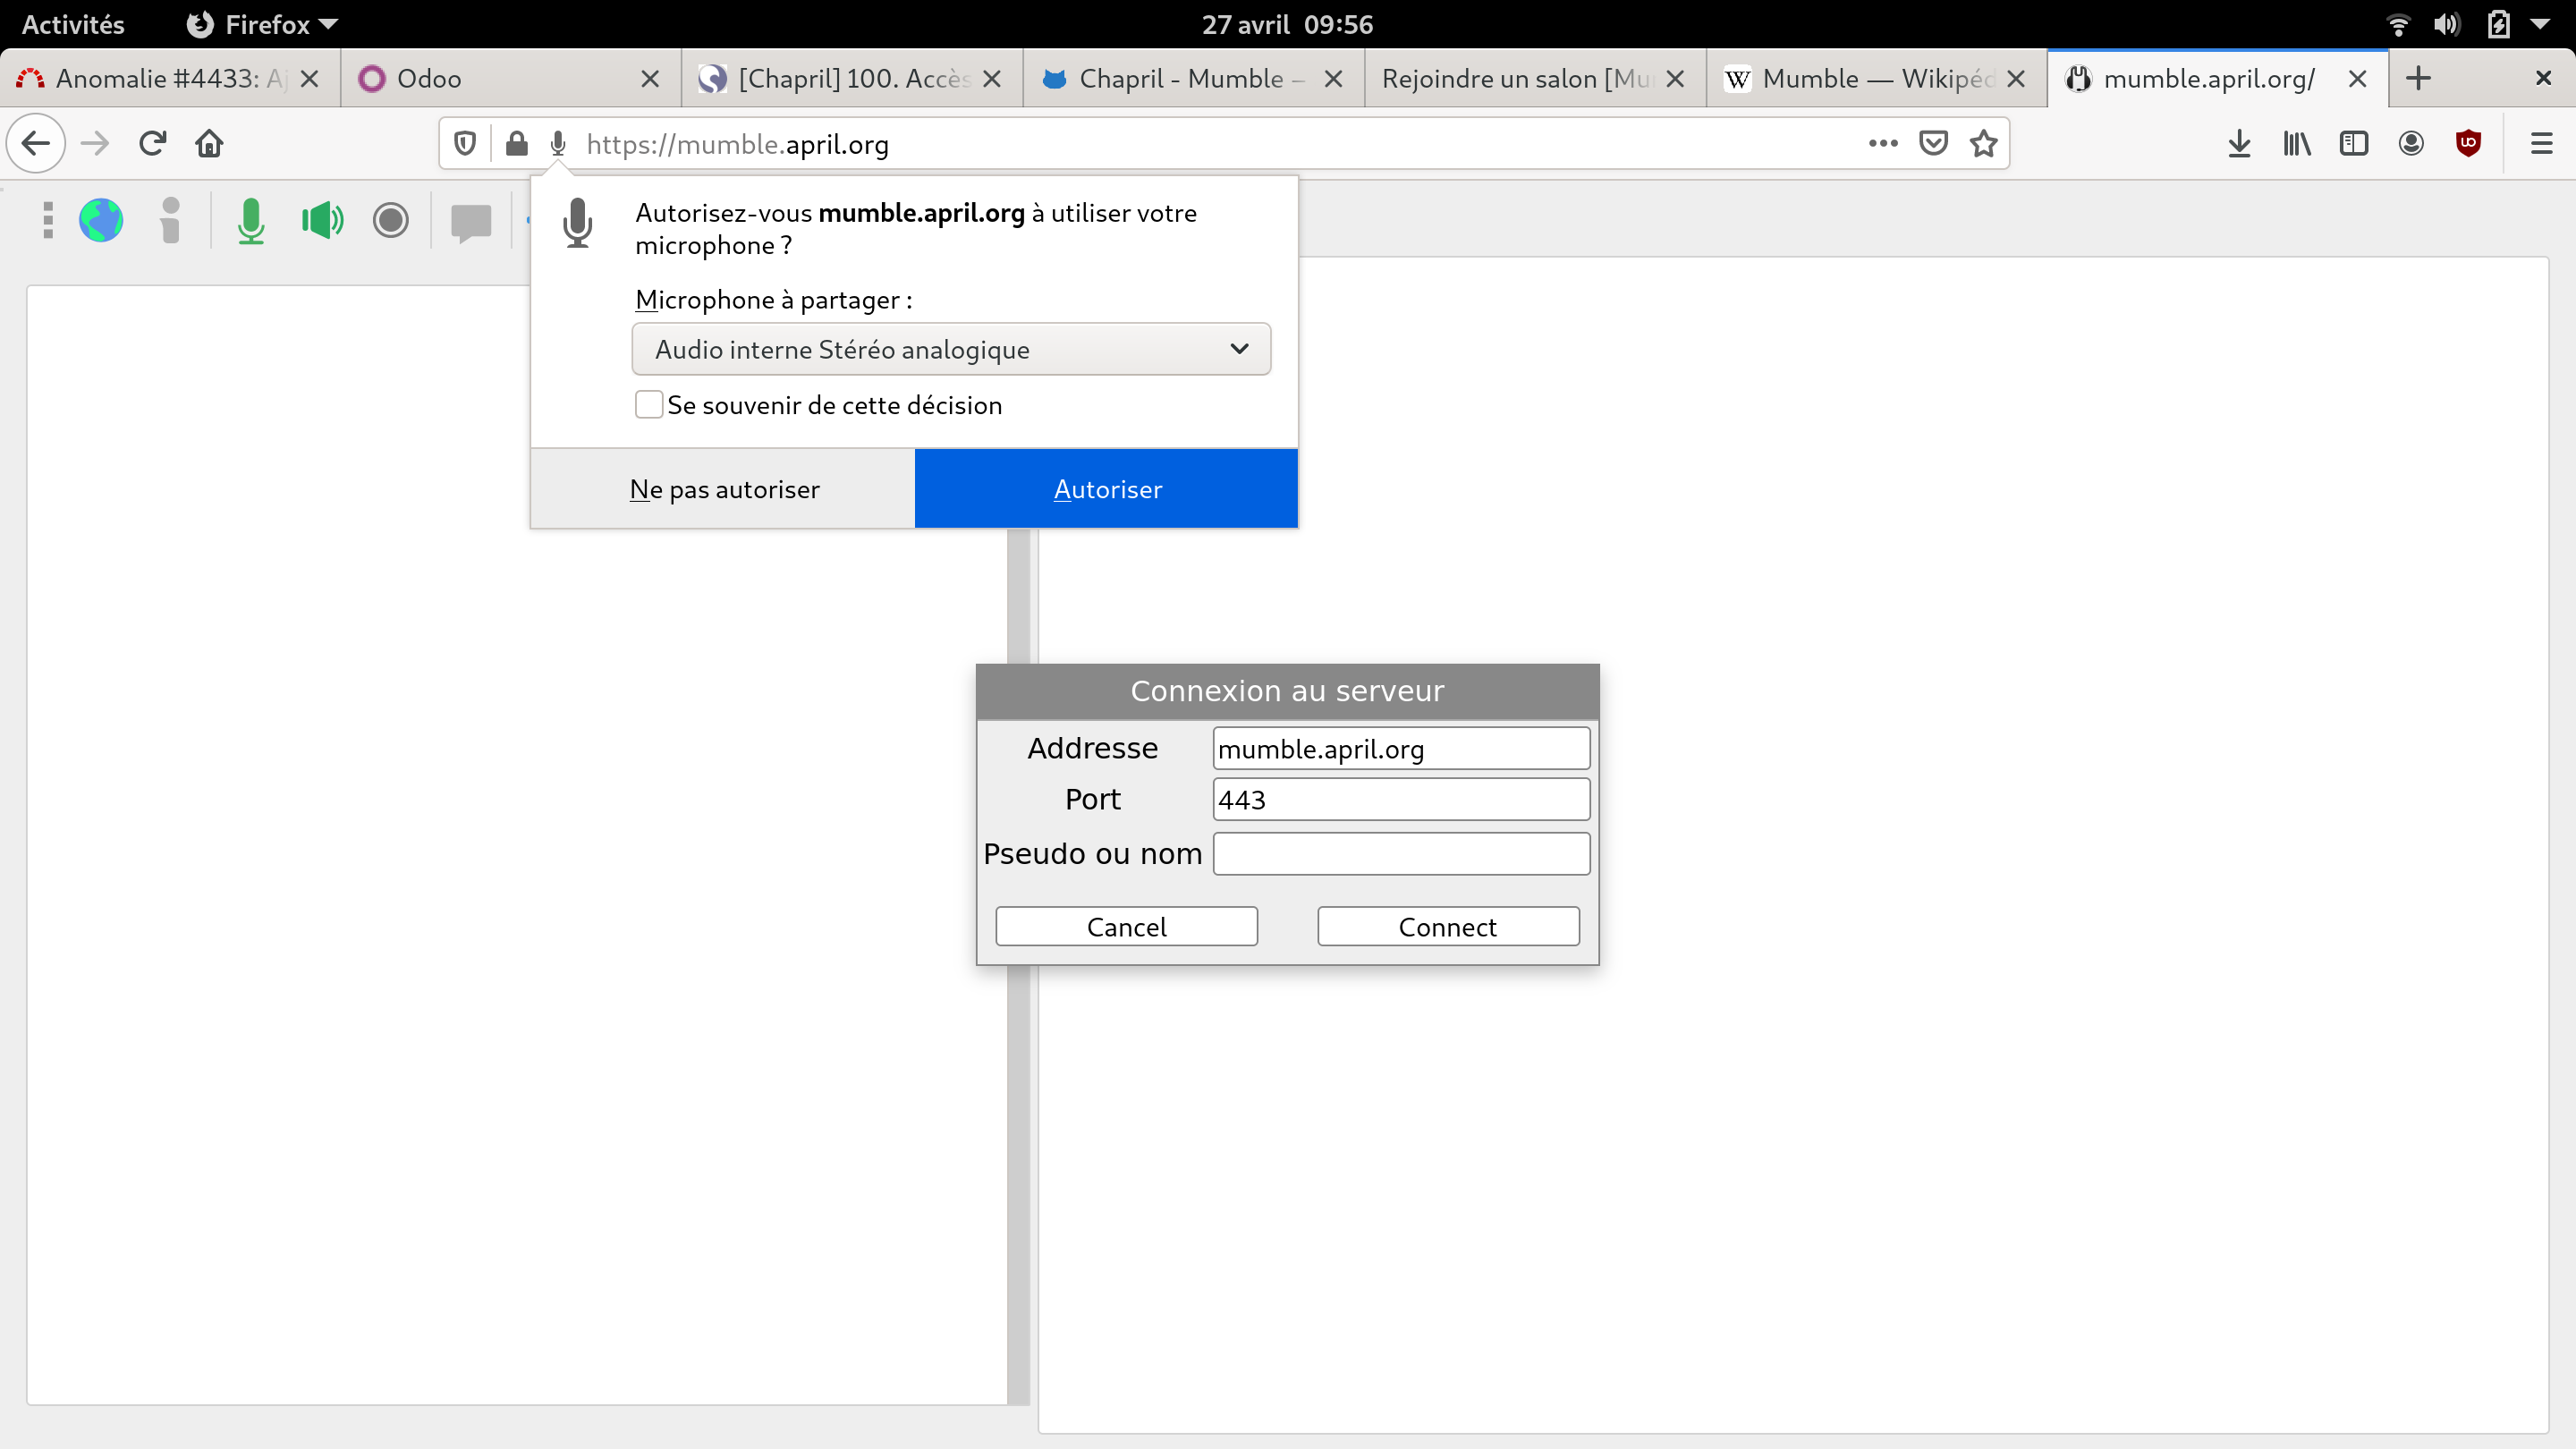Click the Activités button
The image size is (2576, 1449).
click(x=73, y=24)
